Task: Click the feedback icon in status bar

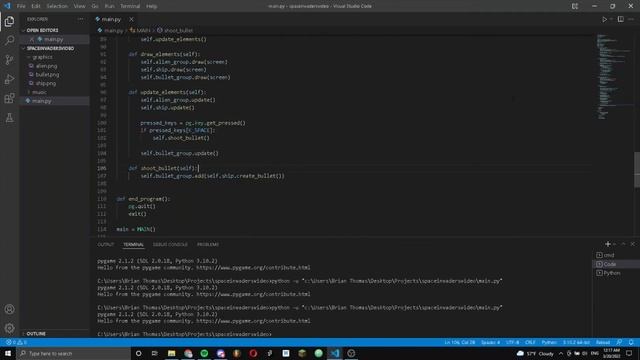Action: (x=619, y=342)
